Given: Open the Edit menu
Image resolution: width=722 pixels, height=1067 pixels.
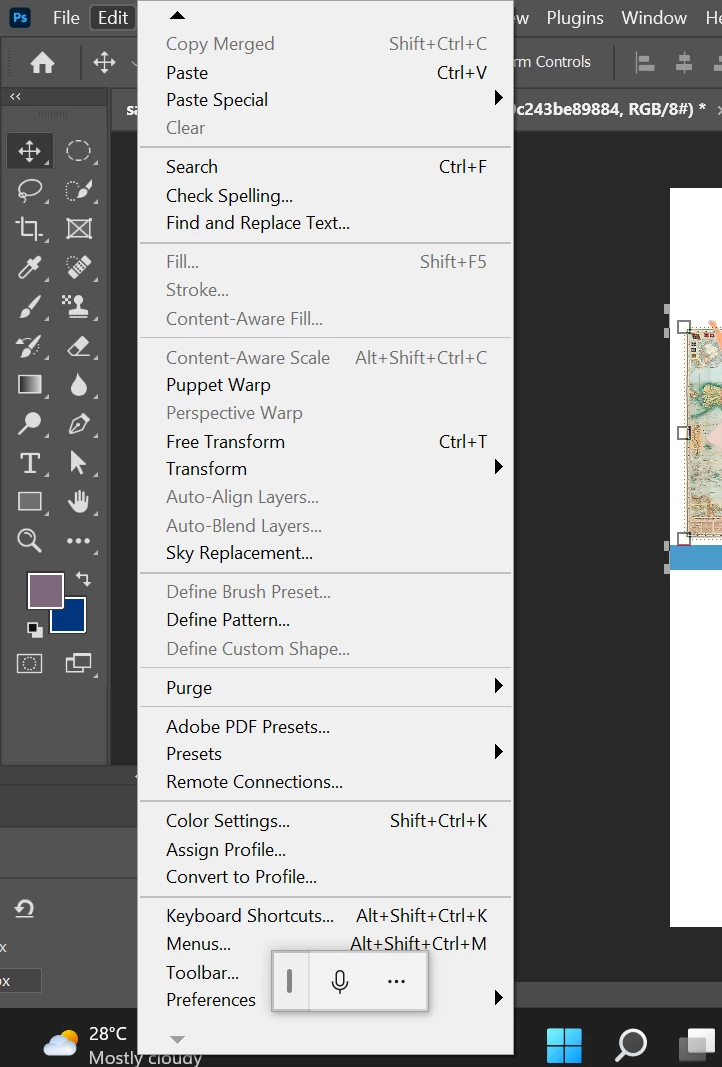Looking at the screenshot, I should click(x=112, y=18).
